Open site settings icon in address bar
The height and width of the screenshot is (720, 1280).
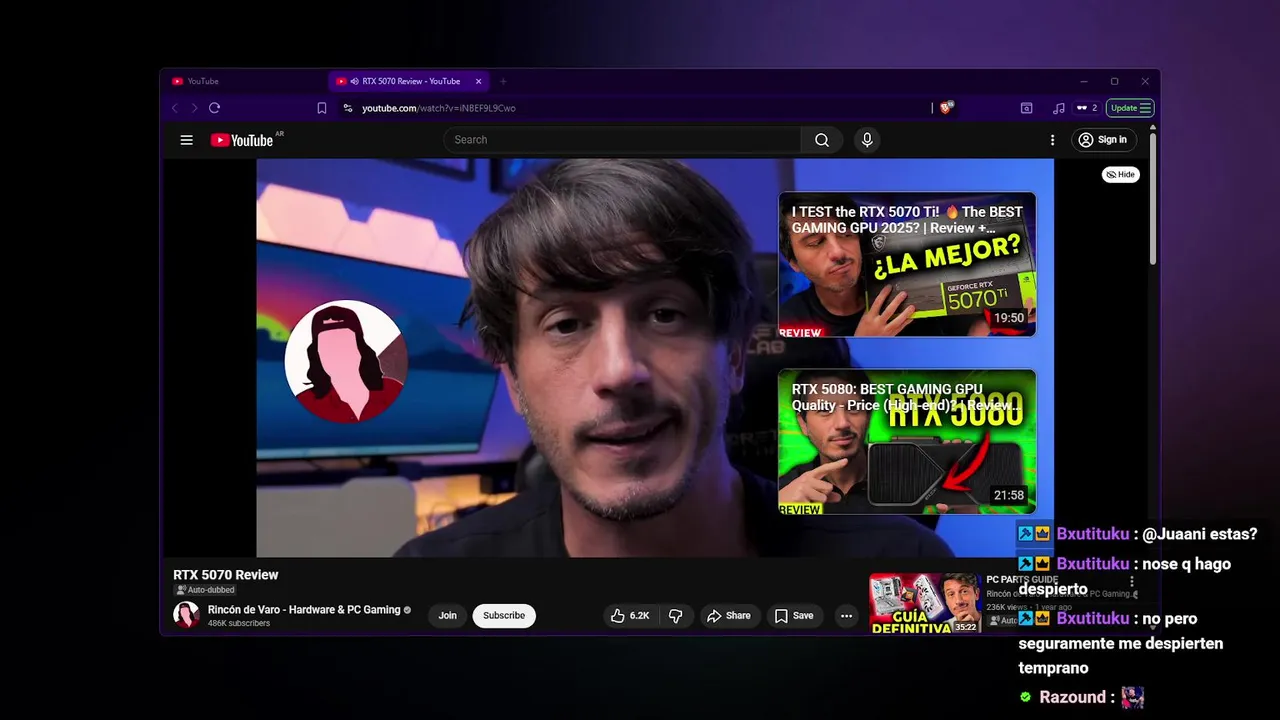click(348, 108)
